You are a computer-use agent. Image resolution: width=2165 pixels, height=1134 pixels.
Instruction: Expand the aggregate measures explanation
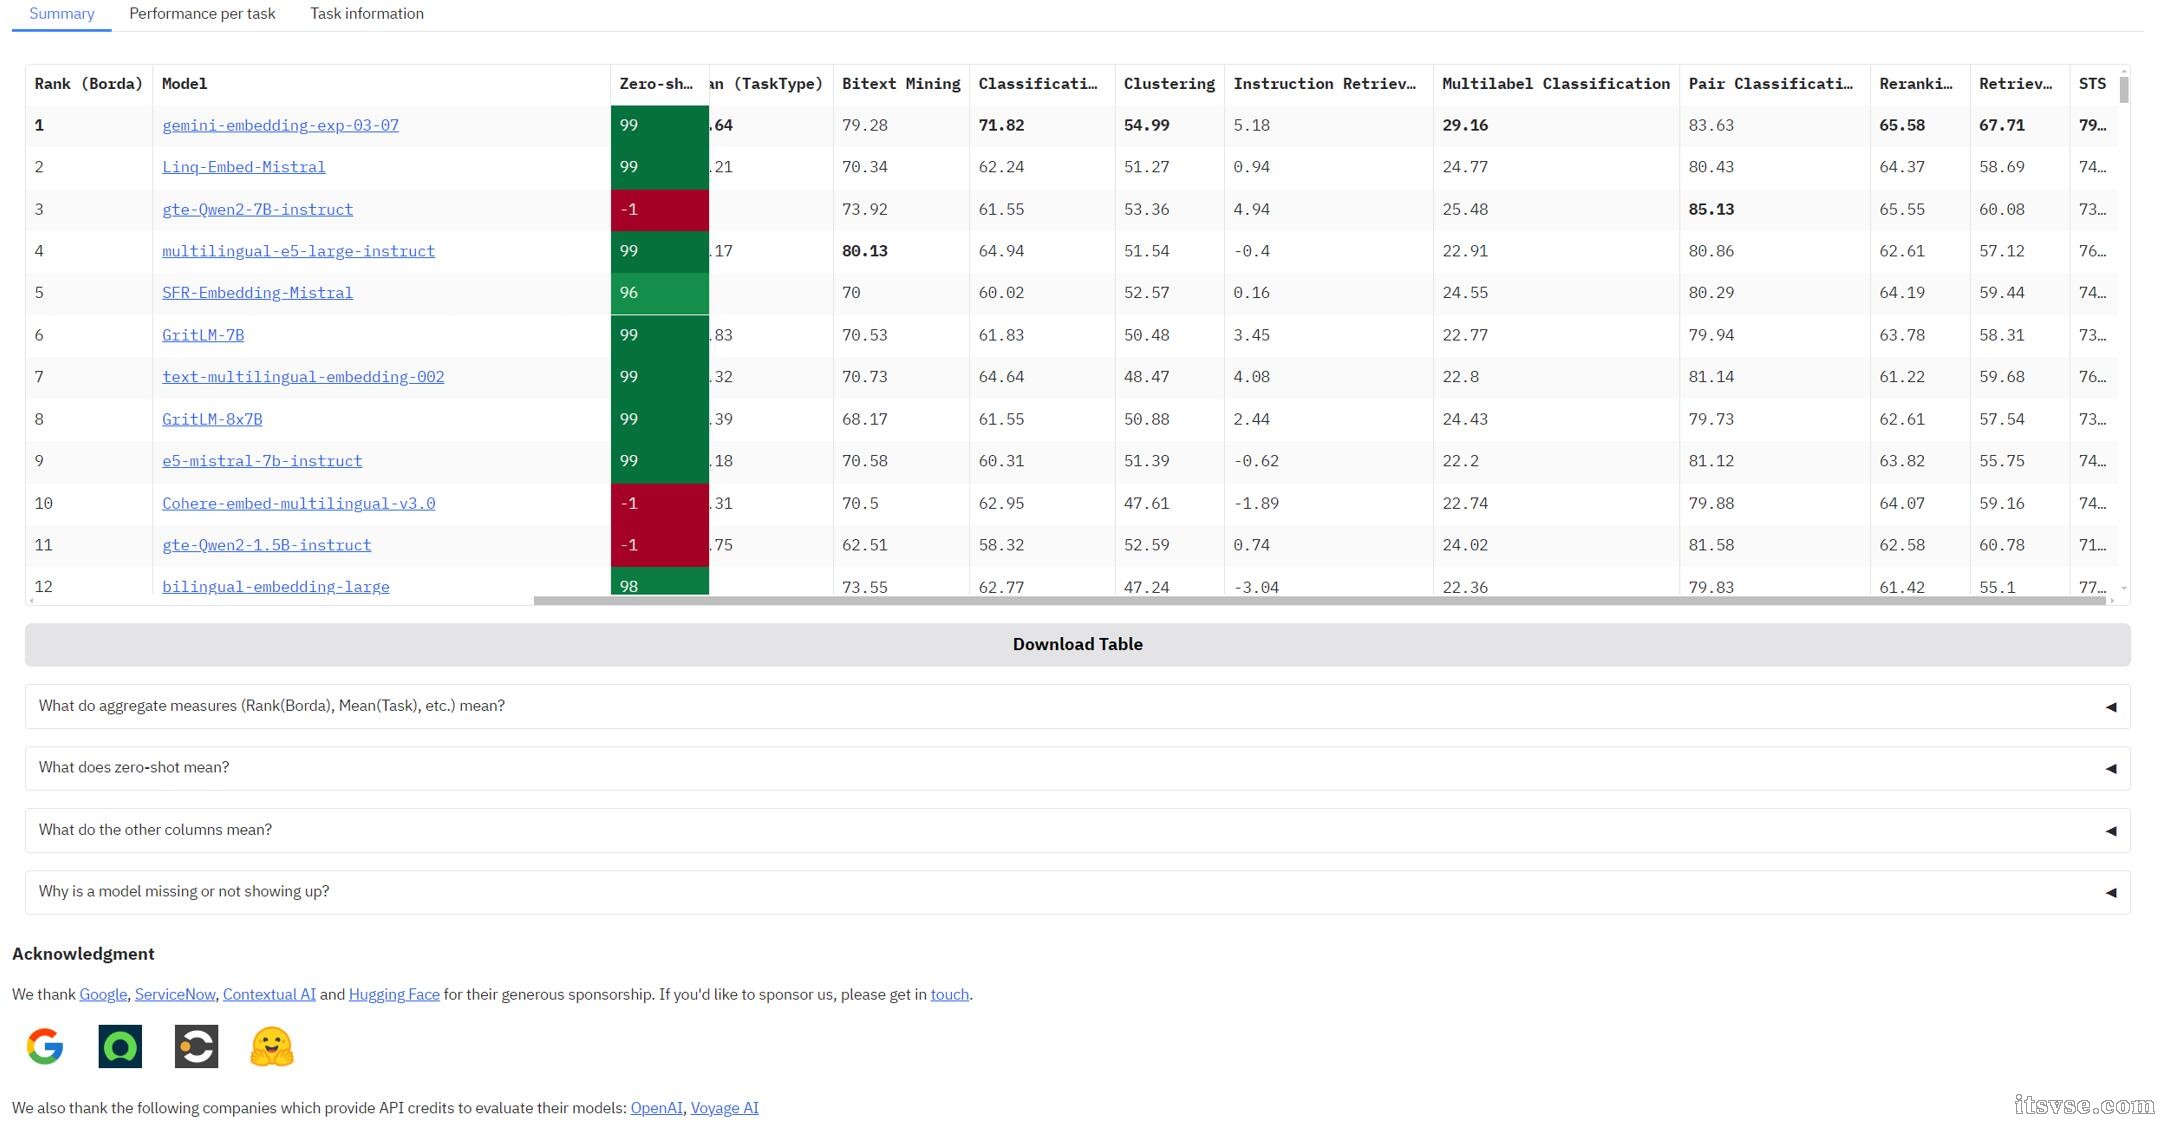click(1078, 706)
